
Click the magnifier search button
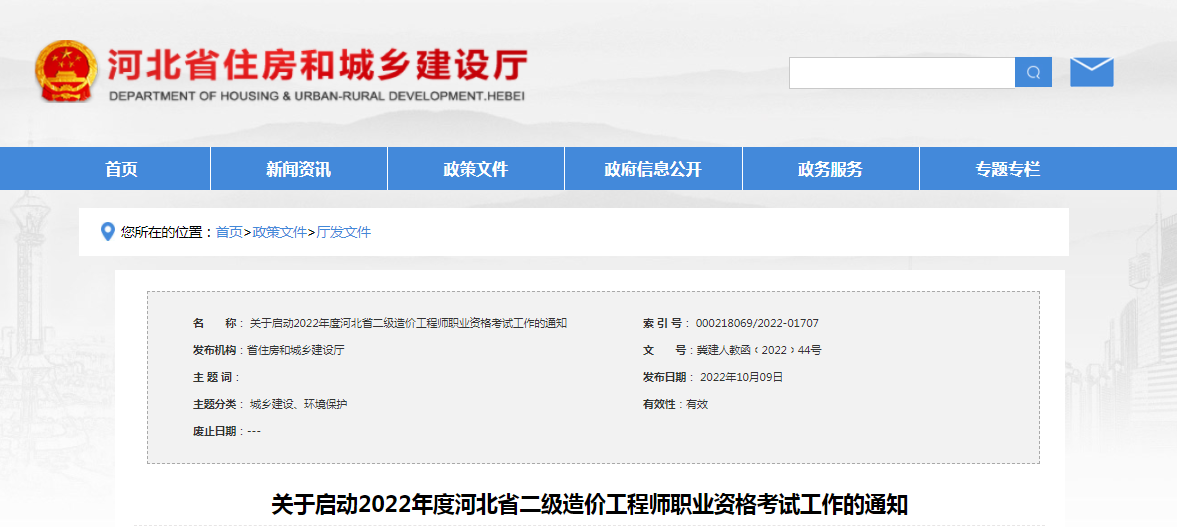tap(1034, 73)
